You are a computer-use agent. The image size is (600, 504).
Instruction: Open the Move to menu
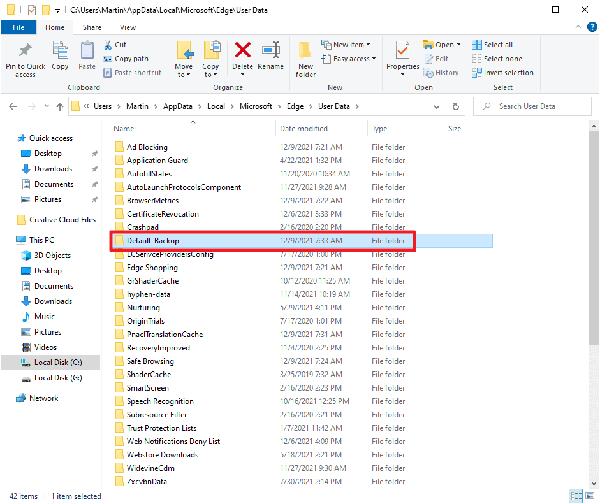click(x=184, y=59)
